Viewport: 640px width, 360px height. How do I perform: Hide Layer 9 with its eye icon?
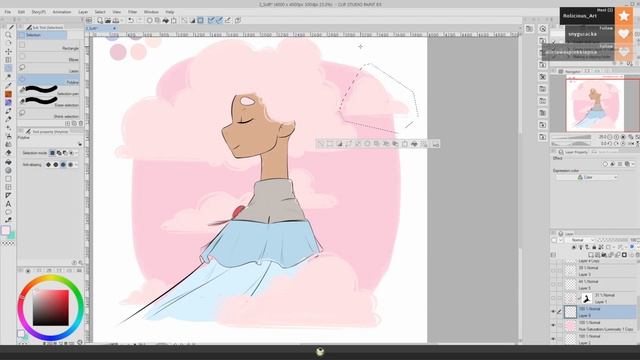pos(553,311)
